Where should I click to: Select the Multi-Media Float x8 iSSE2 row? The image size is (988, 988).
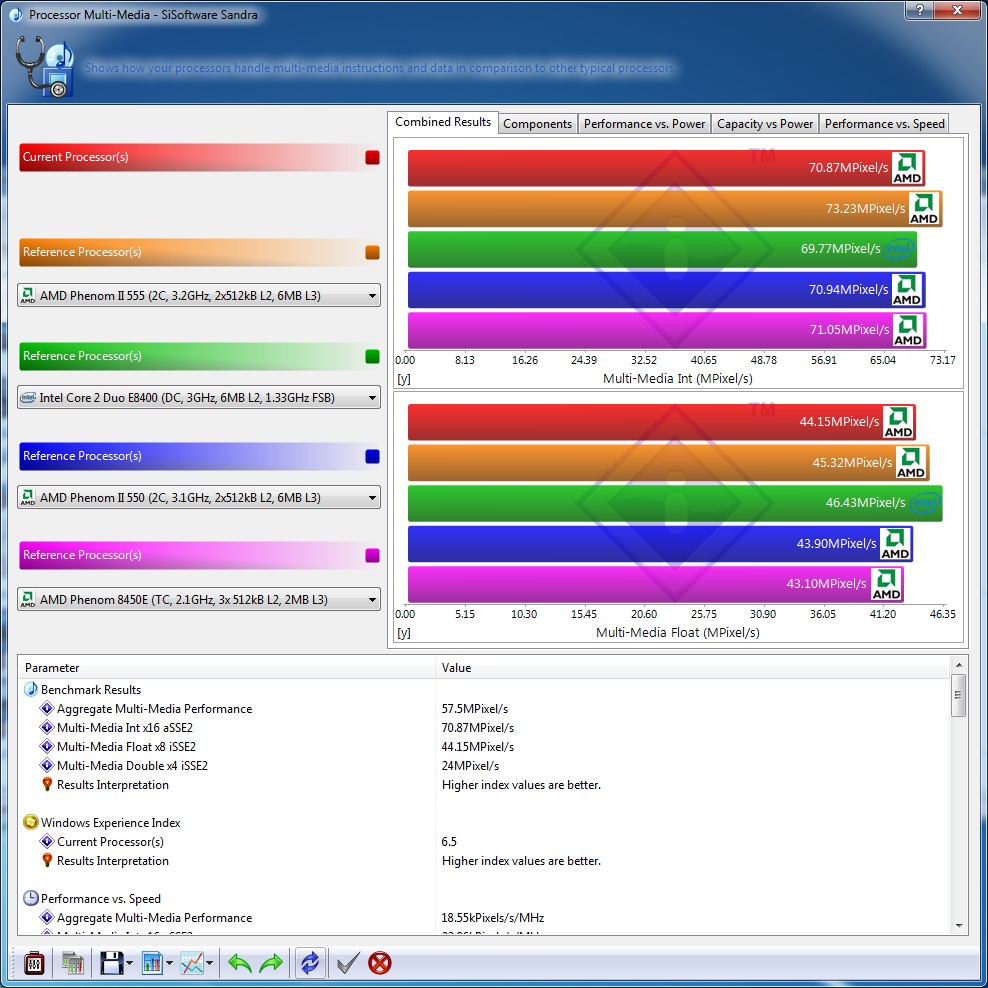click(484, 747)
